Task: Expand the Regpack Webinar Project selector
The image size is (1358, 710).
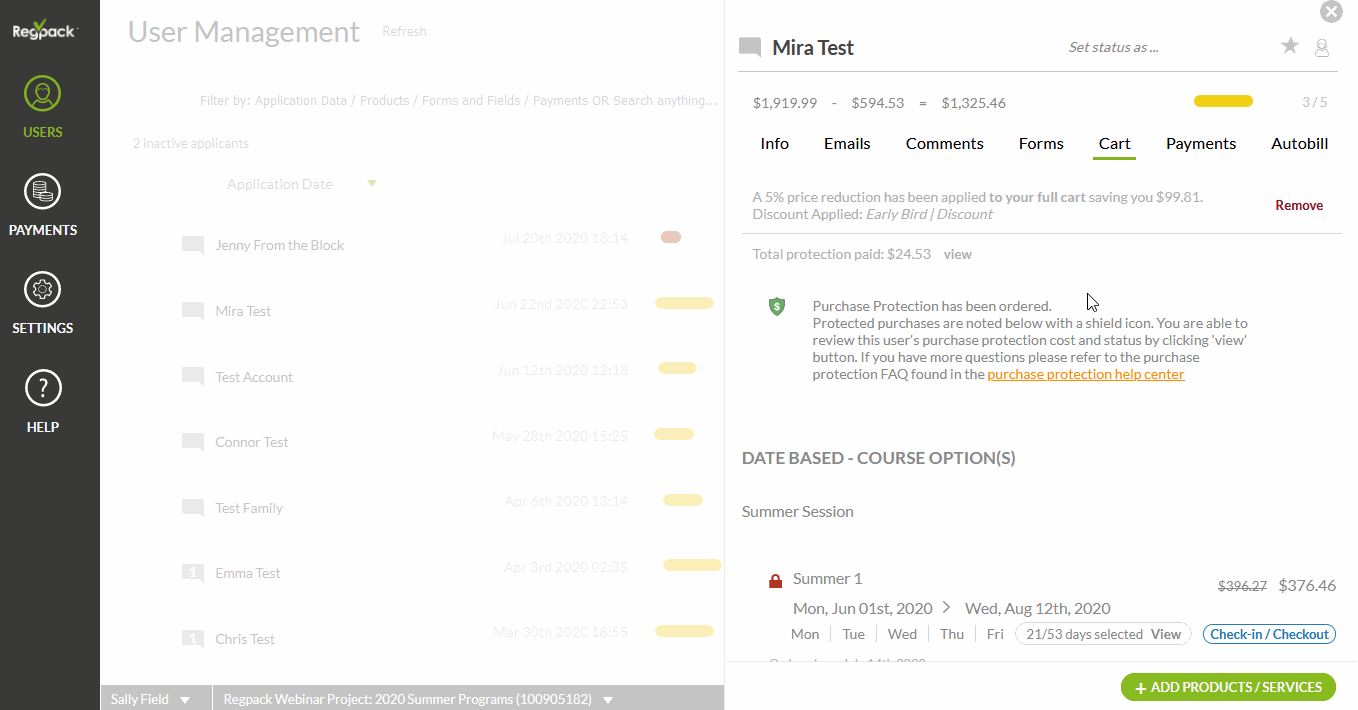Action: [x=418, y=699]
